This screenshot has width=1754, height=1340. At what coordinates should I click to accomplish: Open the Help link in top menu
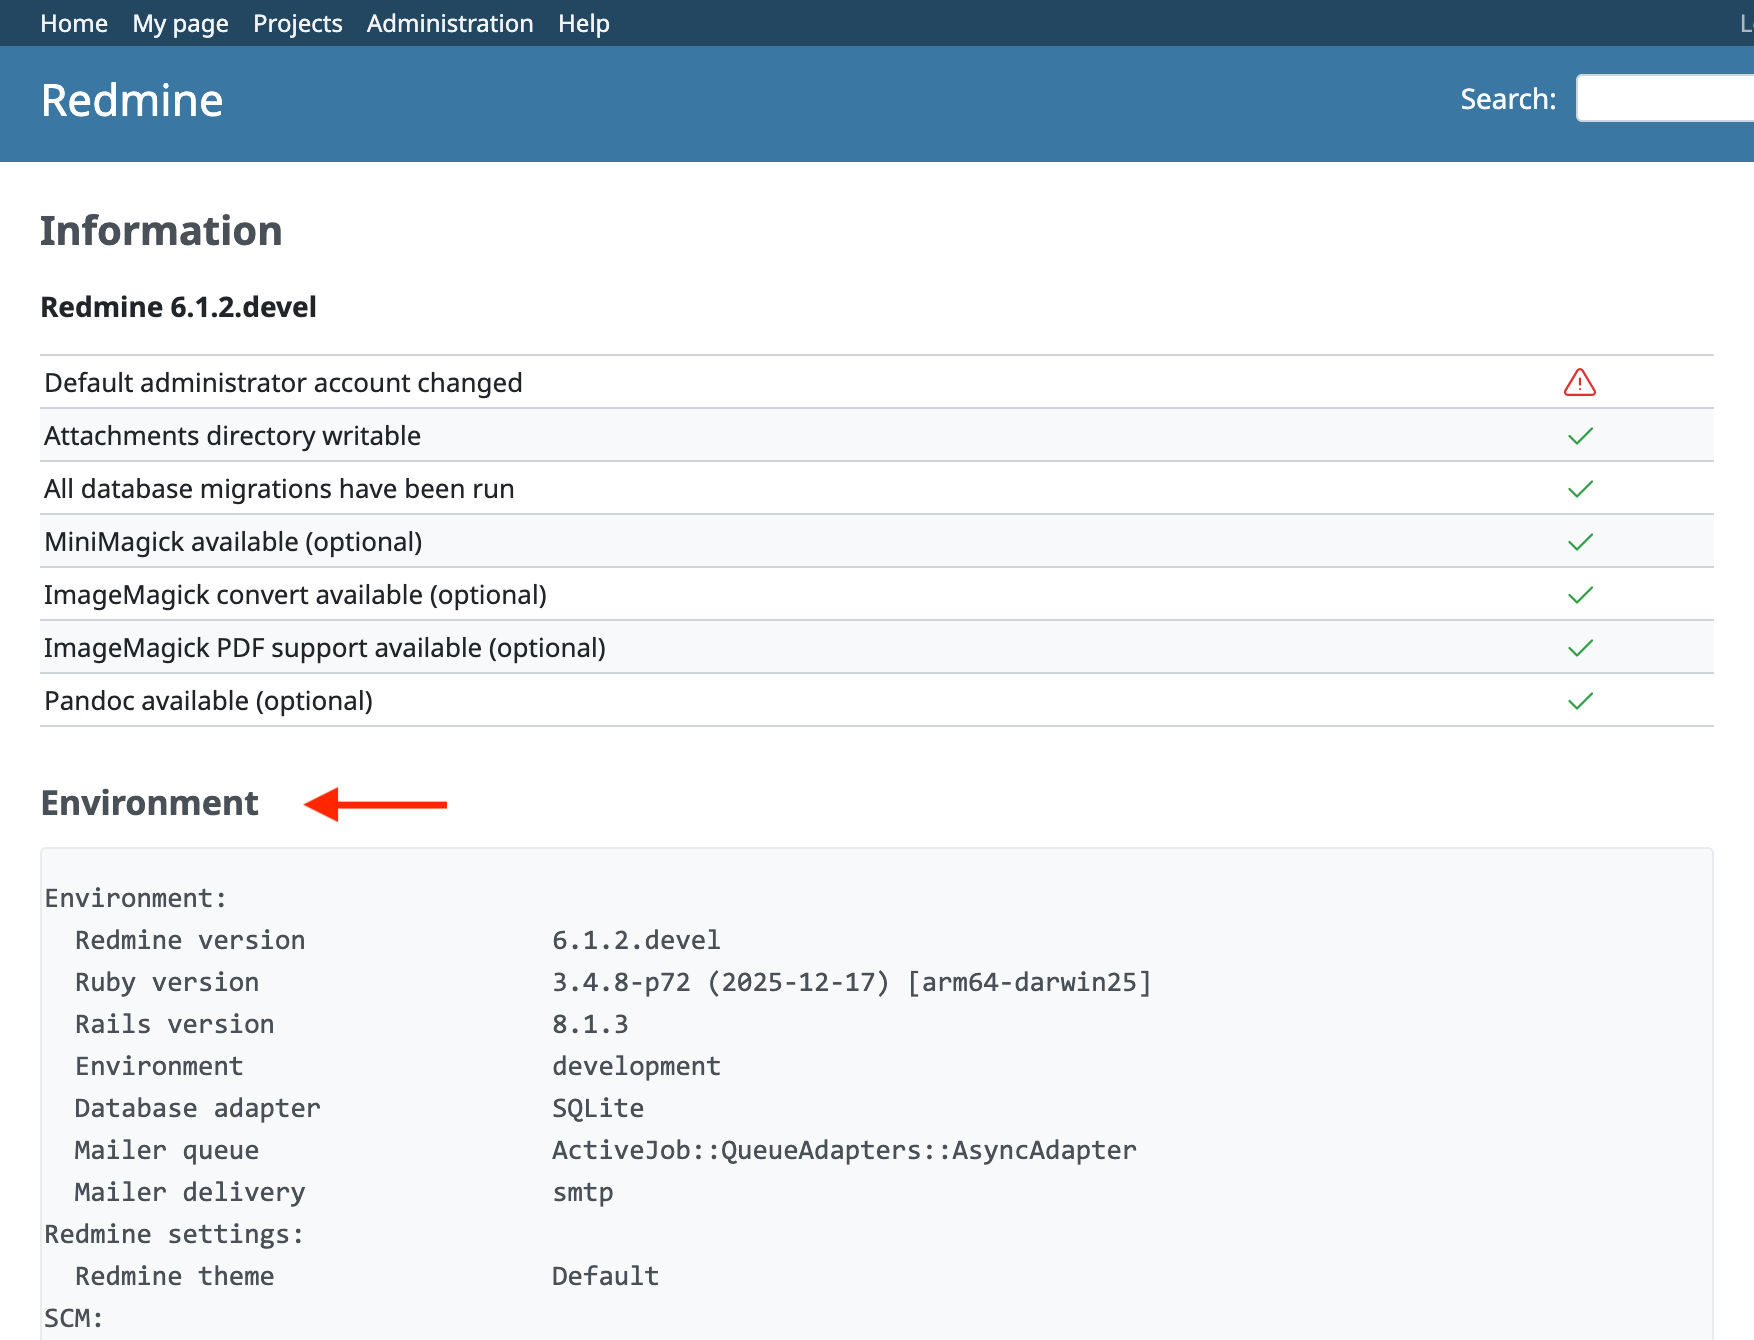584,23
